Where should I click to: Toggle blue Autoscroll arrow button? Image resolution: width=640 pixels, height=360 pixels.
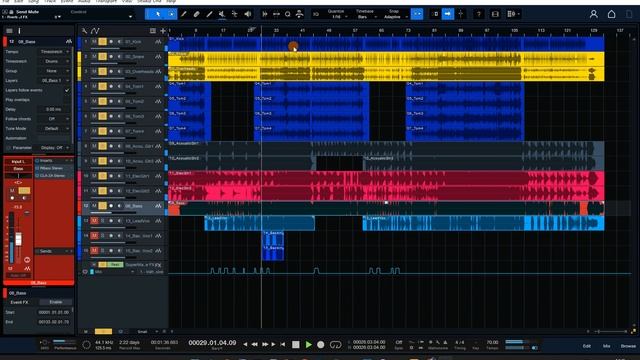click(x=448, y=14)
